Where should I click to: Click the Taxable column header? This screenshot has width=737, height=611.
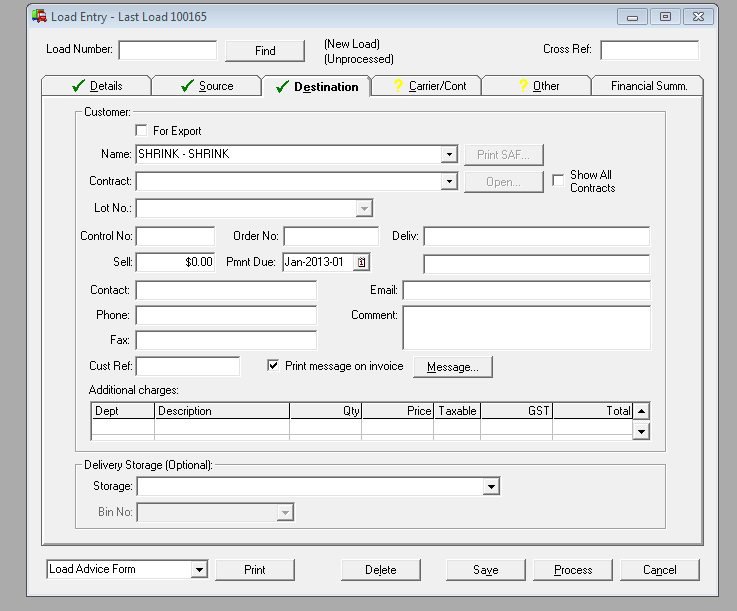coord(457,411)
